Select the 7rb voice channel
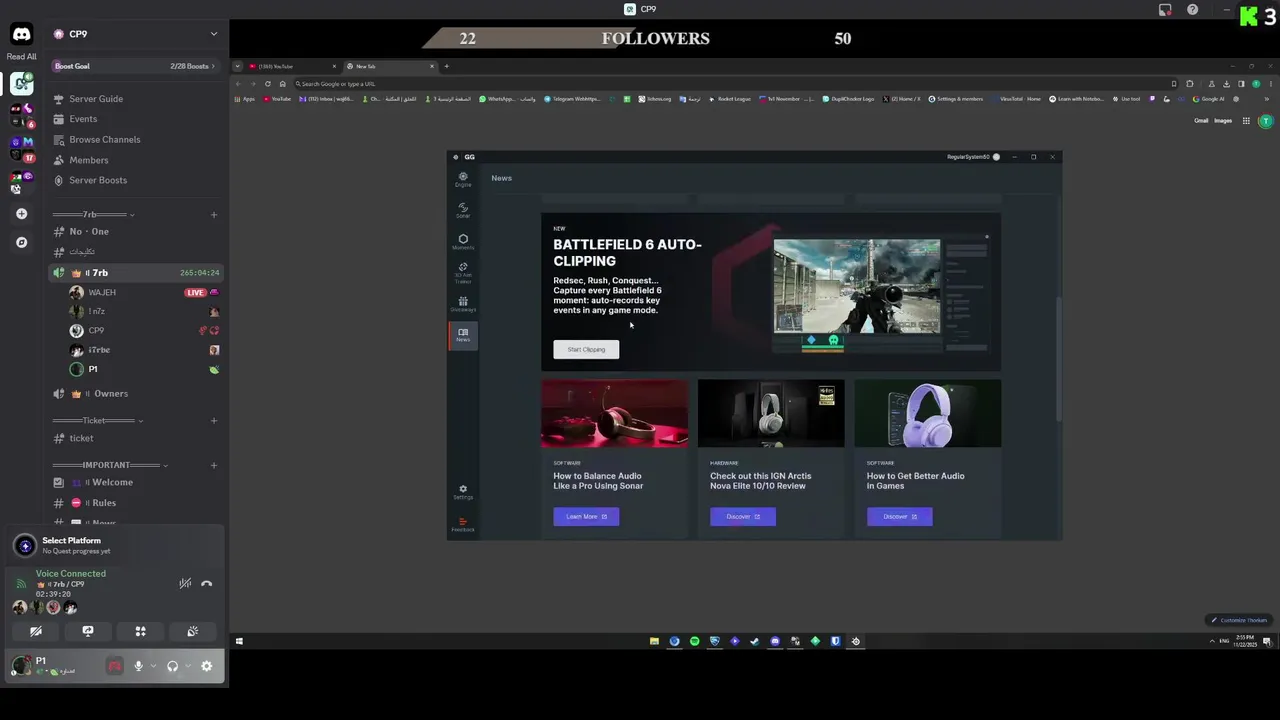This screenshot has width=1280, height=720. click(x=136, y=272)
